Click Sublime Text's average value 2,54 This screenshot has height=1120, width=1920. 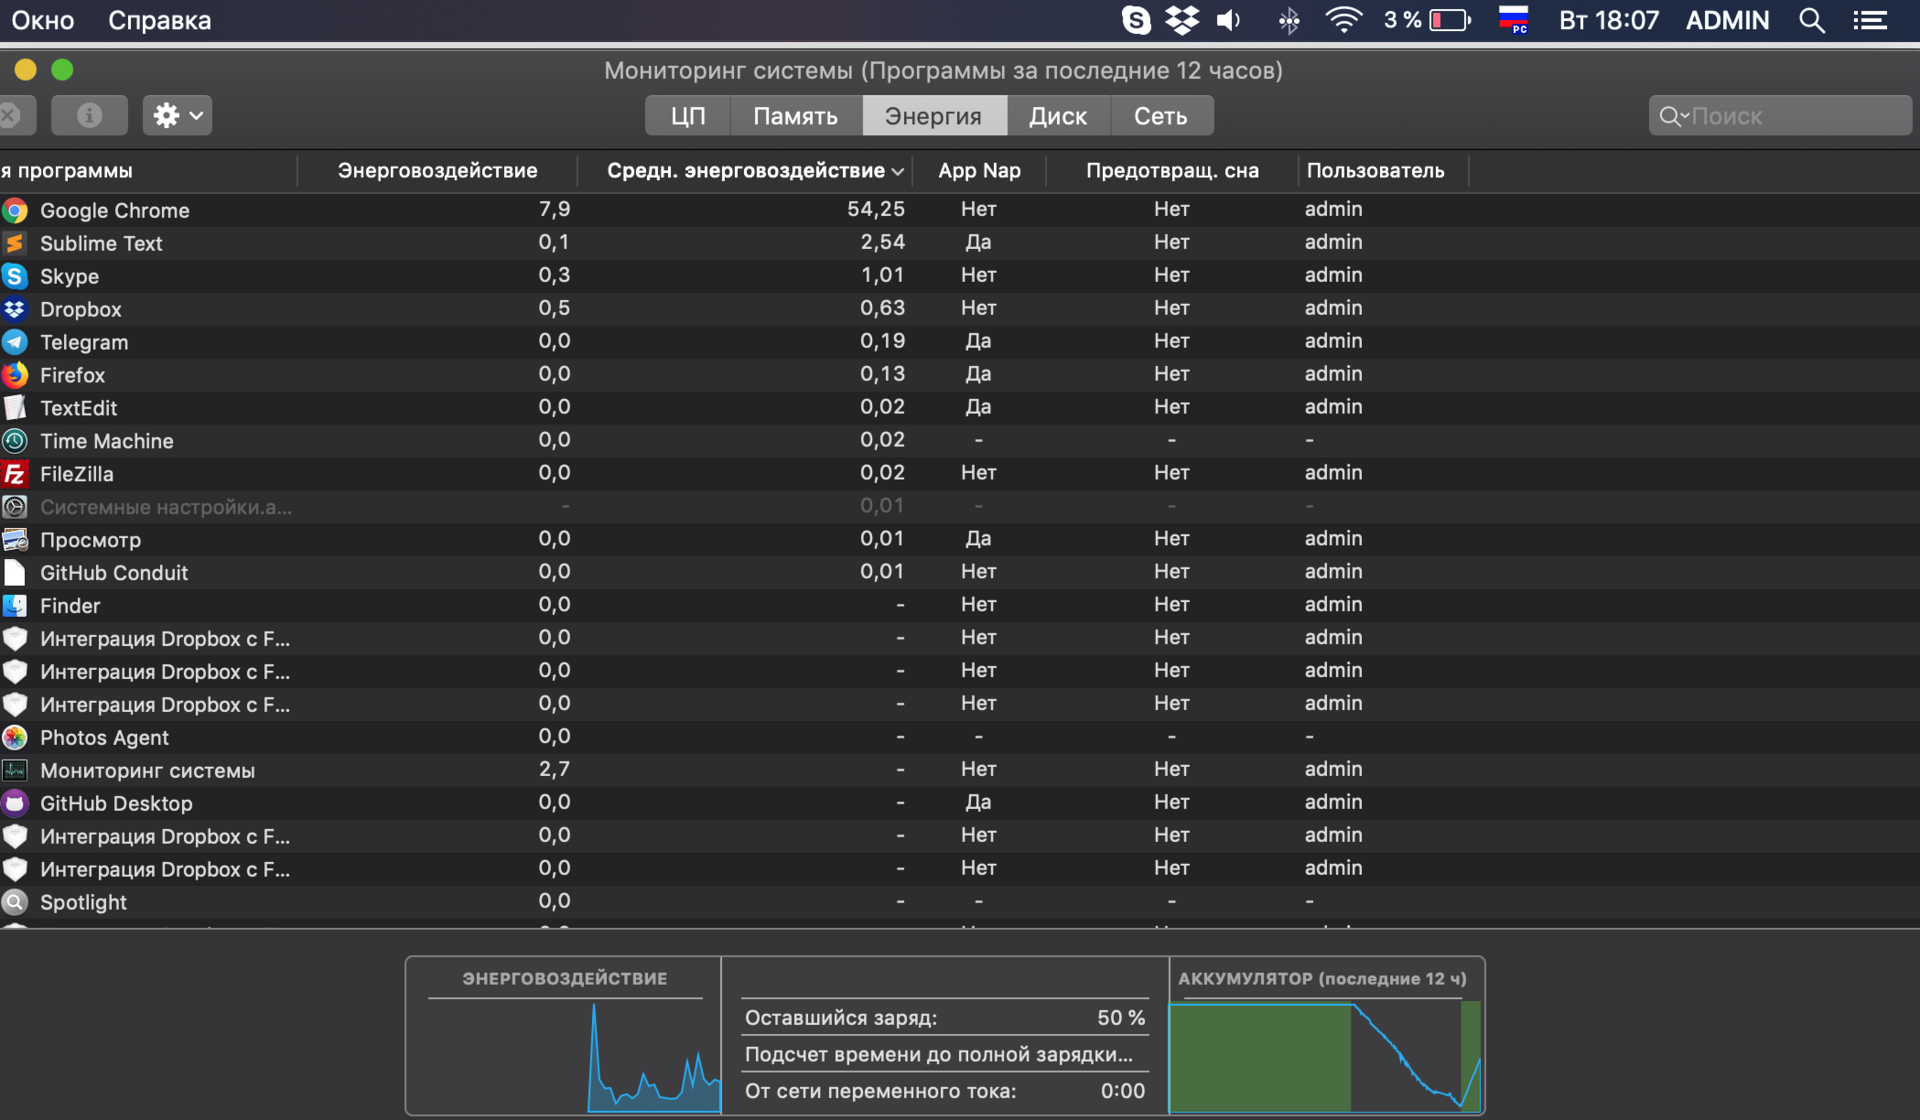pos(882,242)
